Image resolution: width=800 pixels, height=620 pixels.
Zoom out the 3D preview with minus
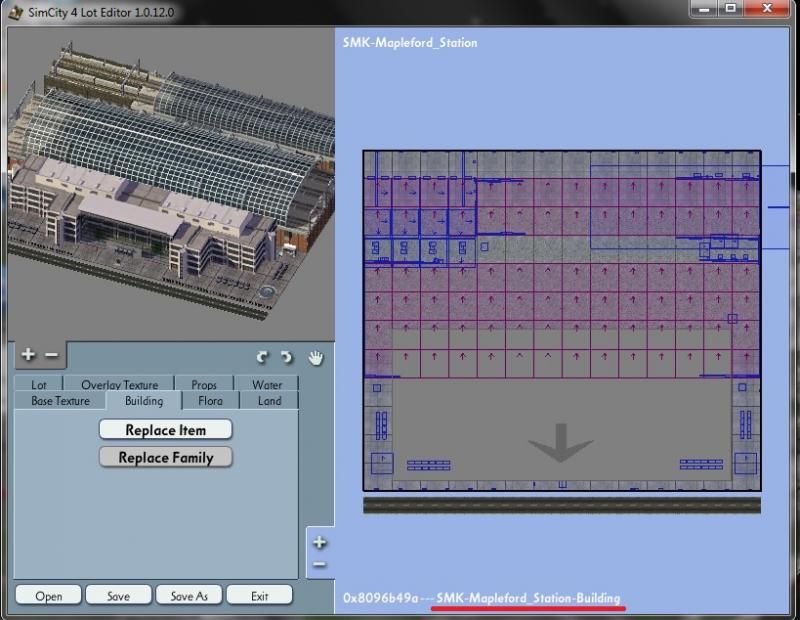click(52, 355)
